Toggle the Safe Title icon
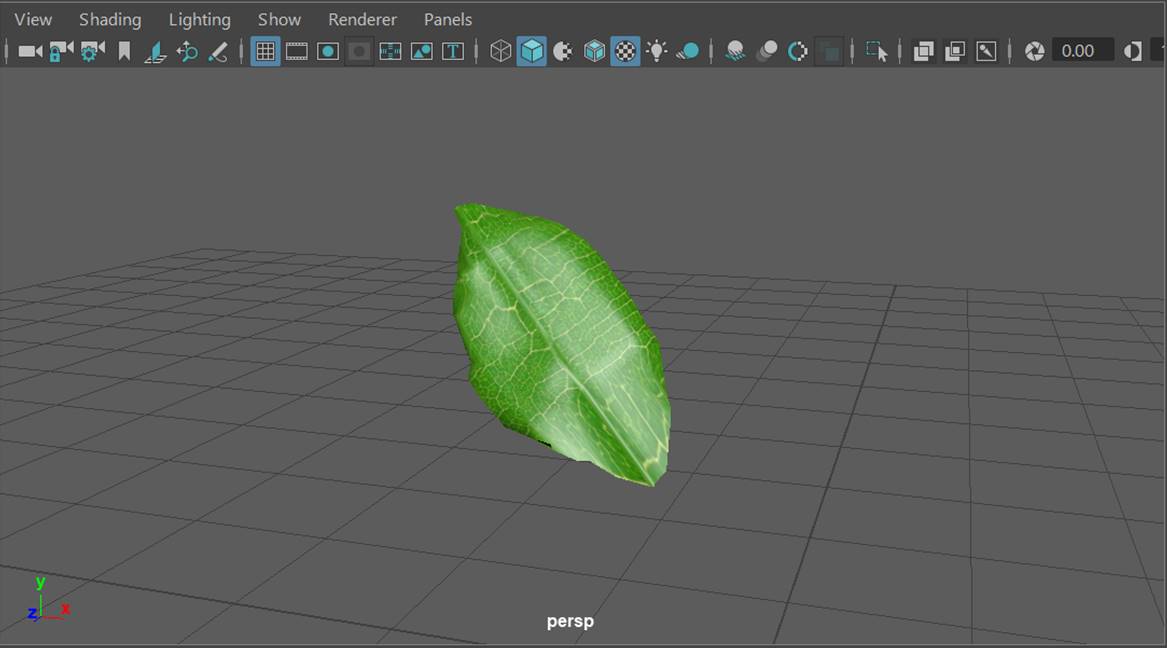 [x=453, y=51]
